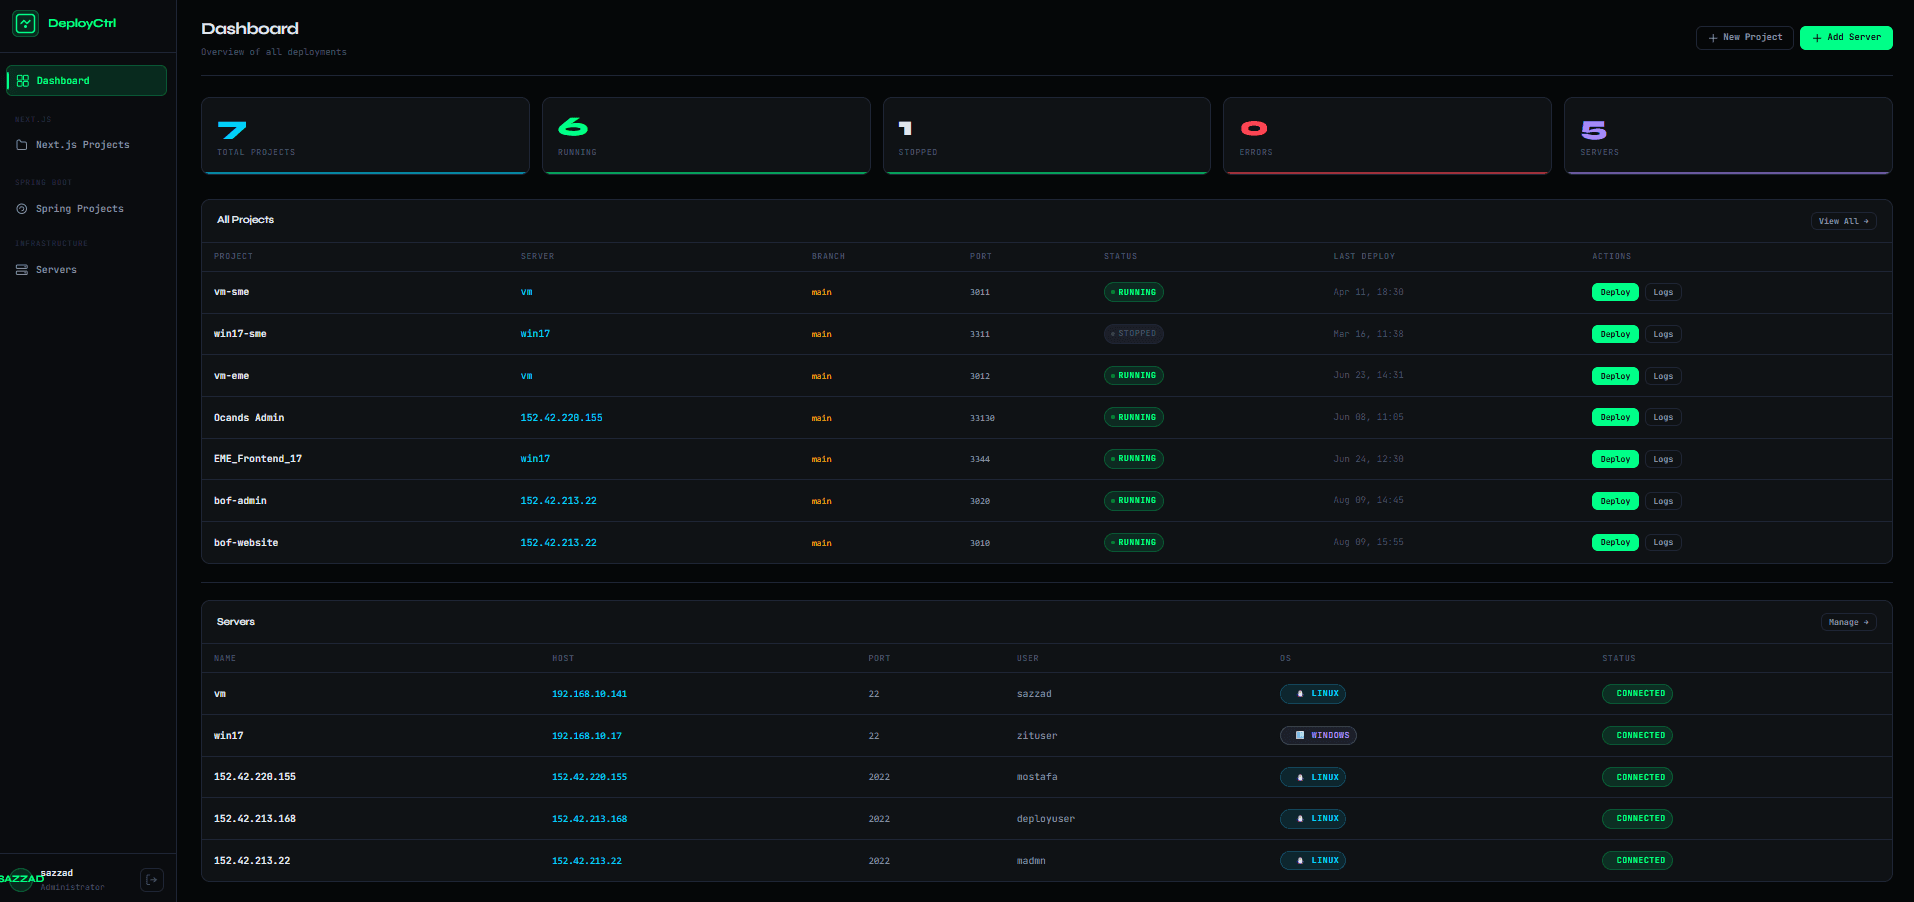Open Next.js Projects in sidebar
1914x902 pixels.
coord(87,145)
